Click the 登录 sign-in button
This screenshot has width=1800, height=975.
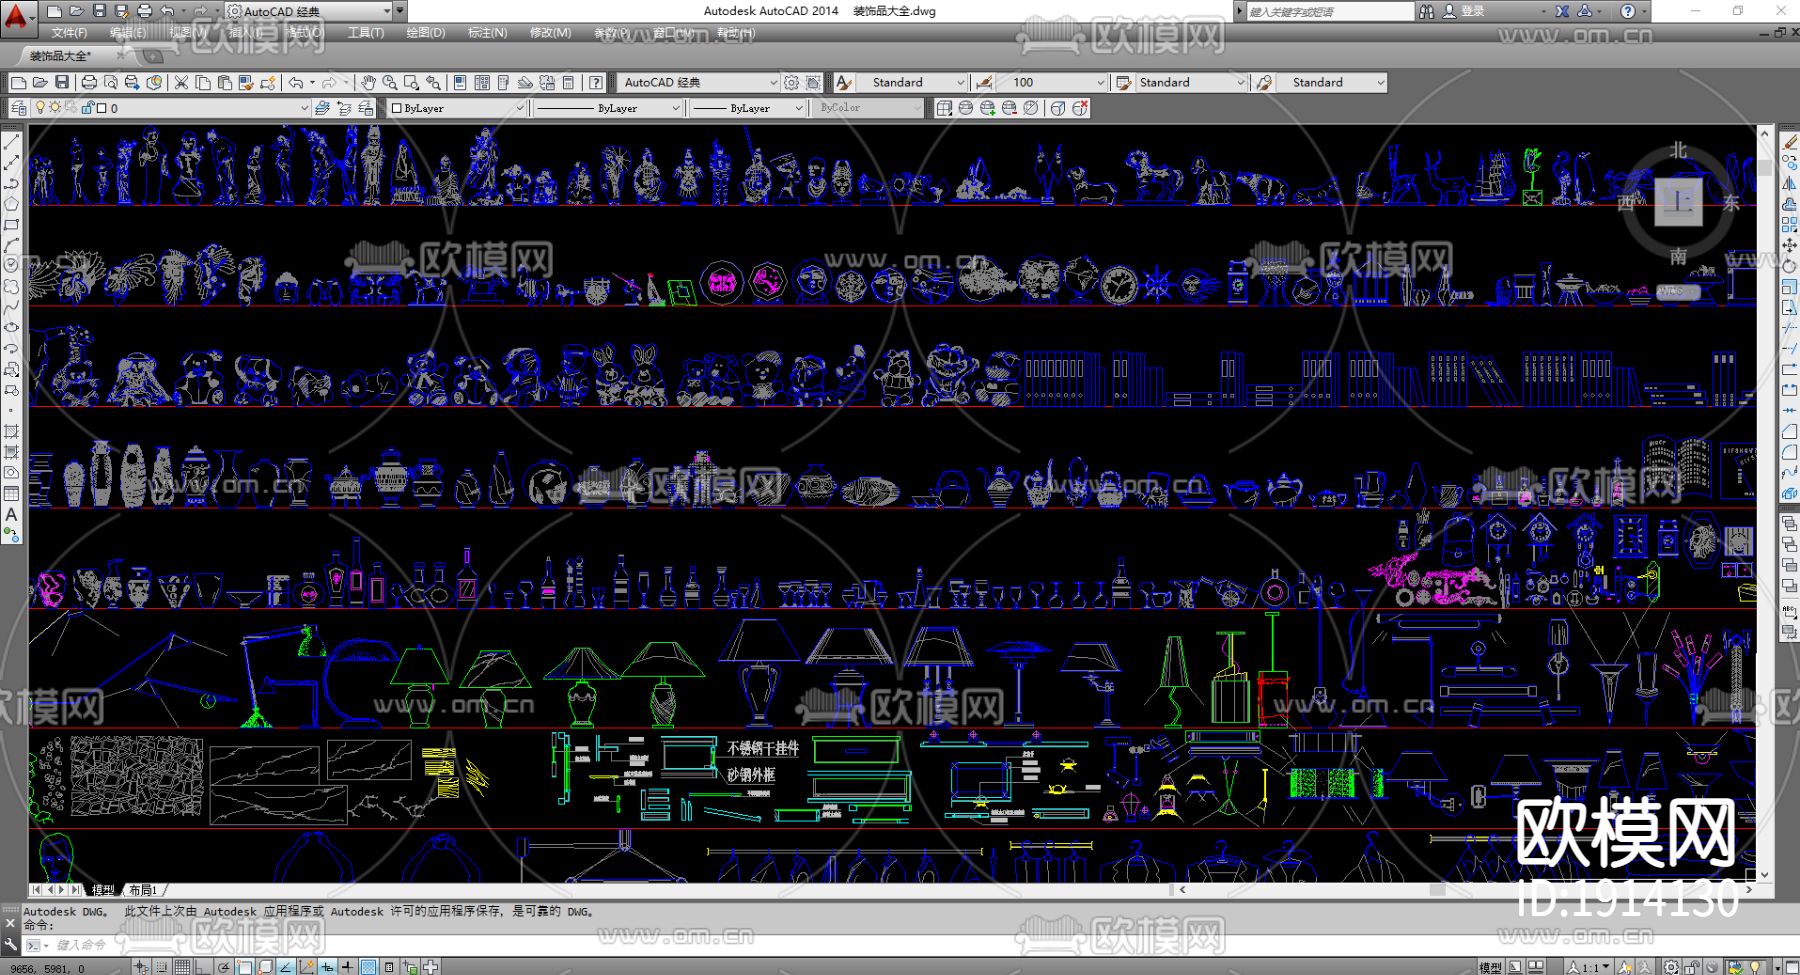(1463, 11)
